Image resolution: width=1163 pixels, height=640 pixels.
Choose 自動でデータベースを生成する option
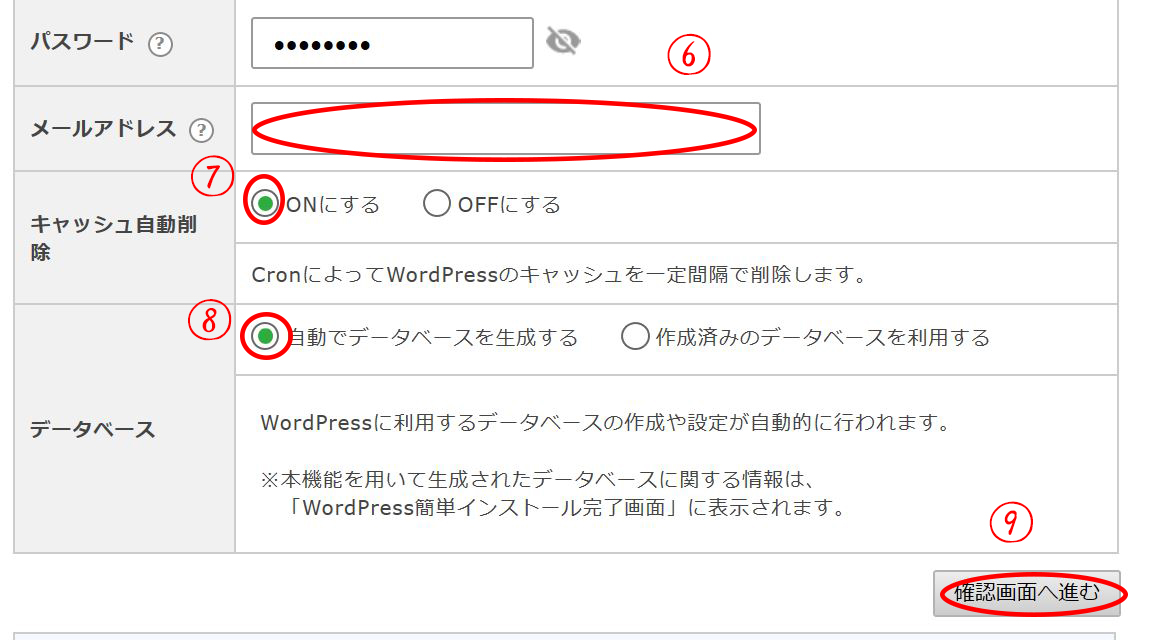(x=265, y=337)
